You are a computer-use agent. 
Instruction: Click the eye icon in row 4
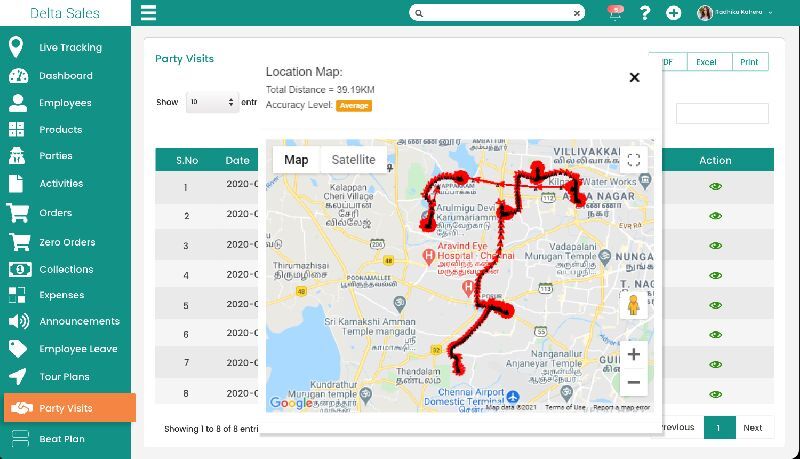tap(715, 274)
